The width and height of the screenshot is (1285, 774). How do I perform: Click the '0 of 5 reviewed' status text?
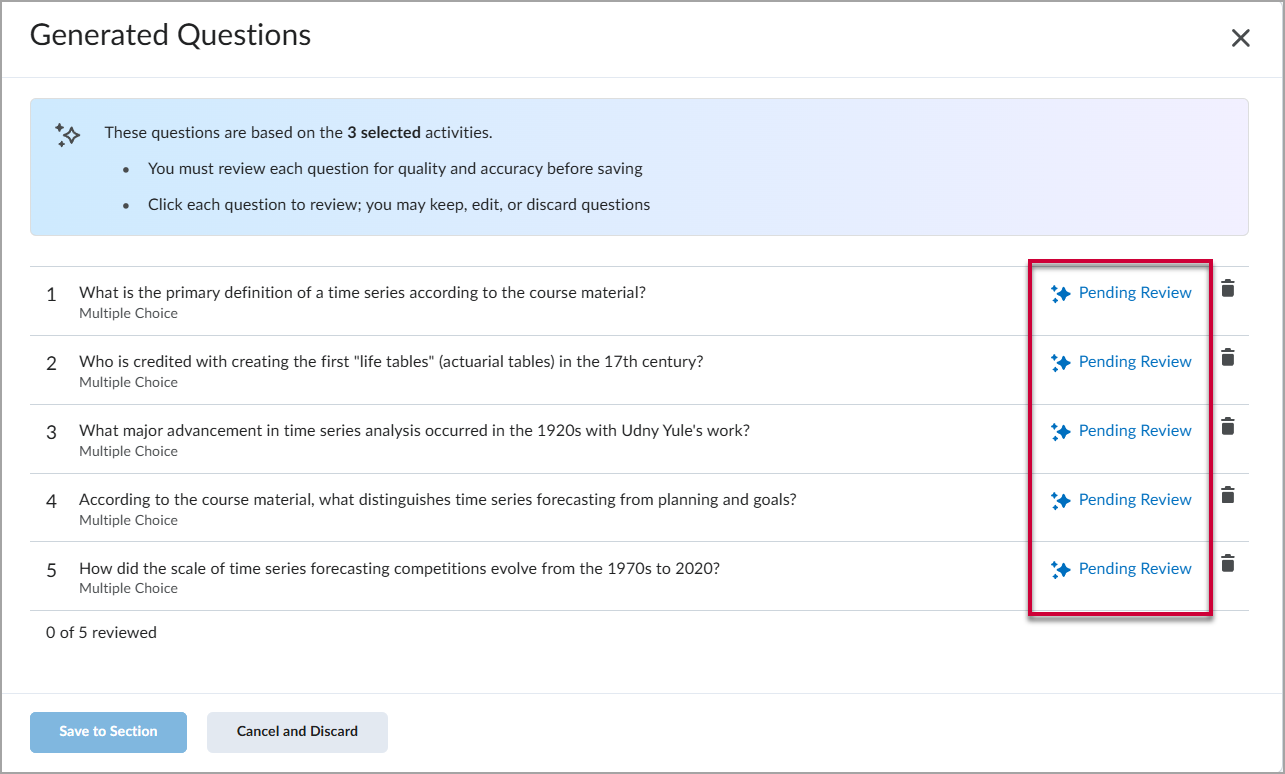click(x=101, y=633)
